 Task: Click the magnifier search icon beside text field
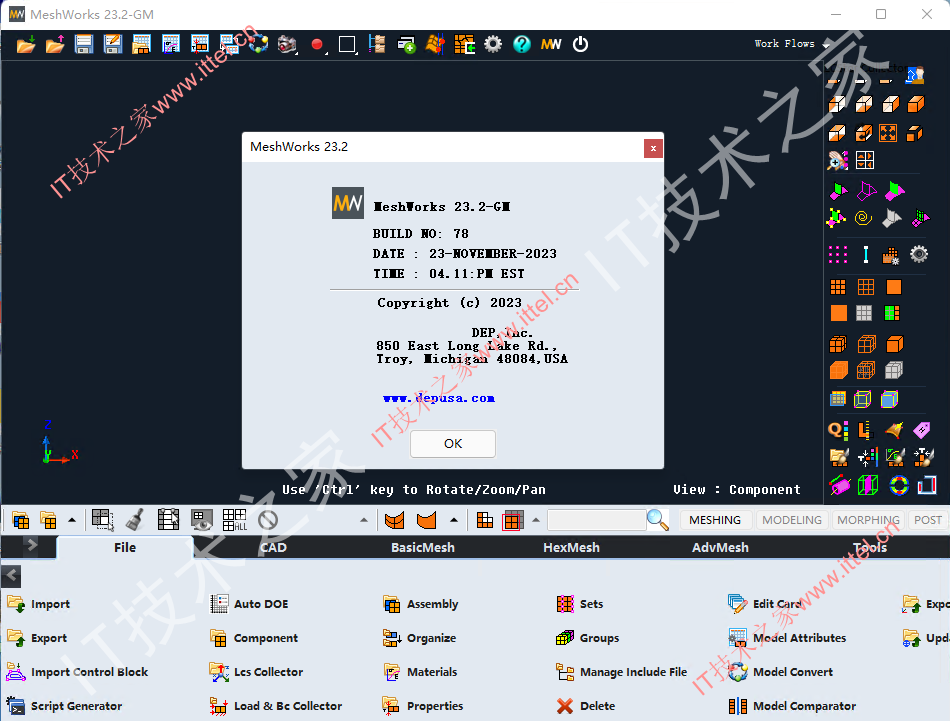[x=657, y=520]
